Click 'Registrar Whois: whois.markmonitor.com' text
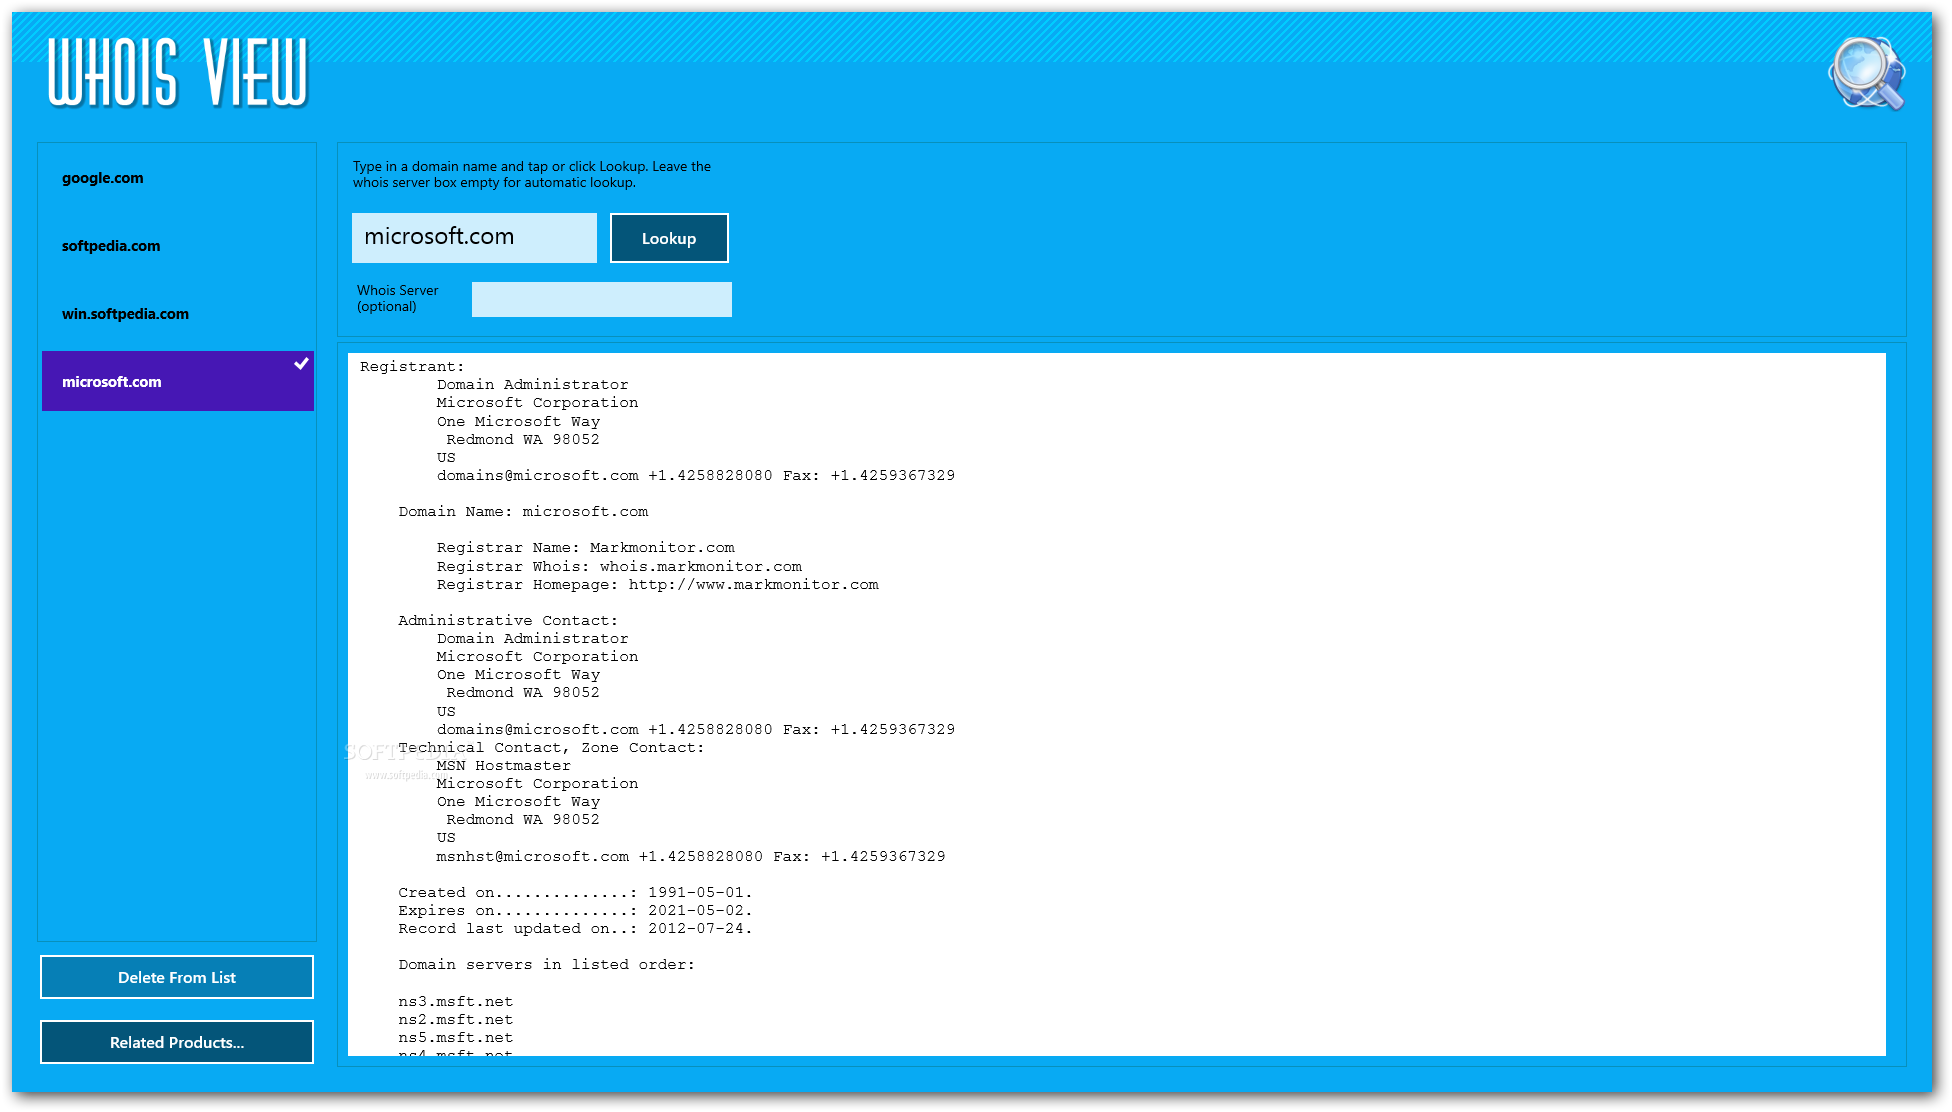 point(619,567)
